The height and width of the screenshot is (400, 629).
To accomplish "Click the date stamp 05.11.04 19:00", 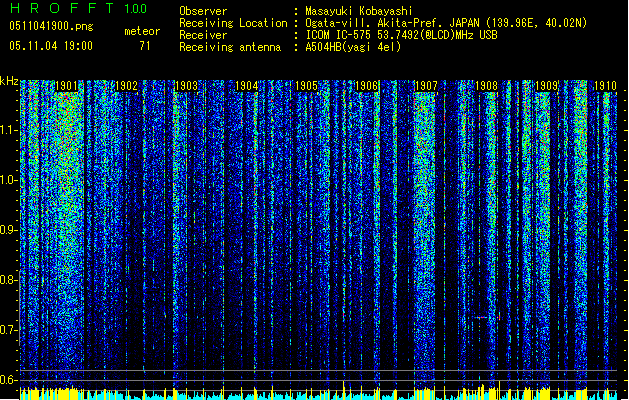I will point(51,46).
